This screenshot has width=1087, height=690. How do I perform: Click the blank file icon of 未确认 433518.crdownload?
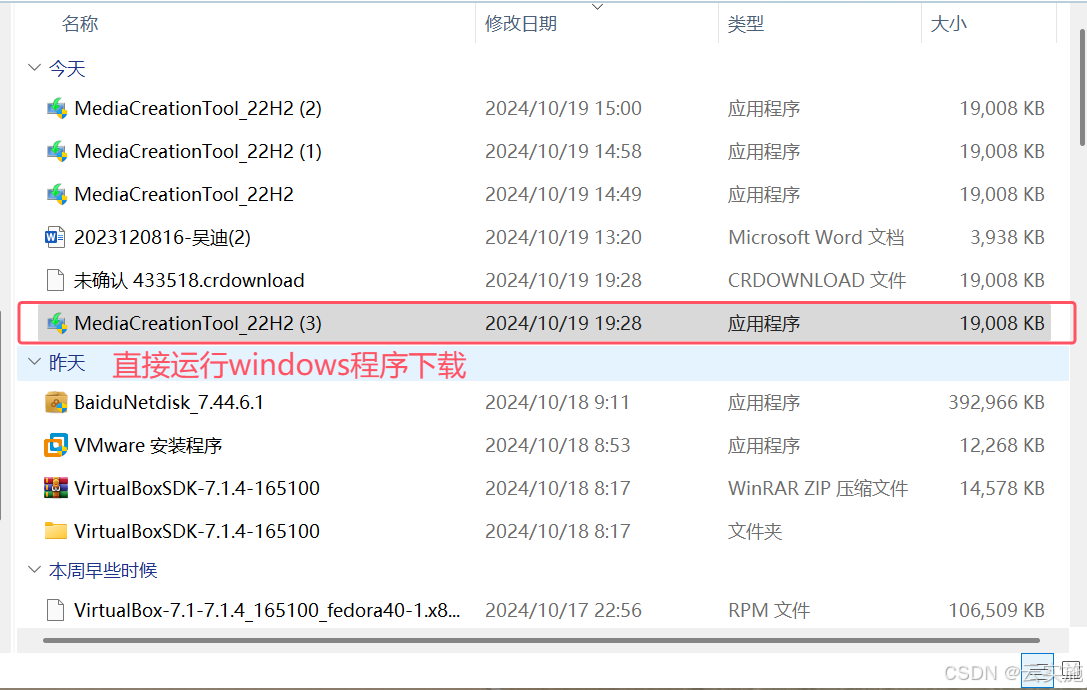coord(55,280)
